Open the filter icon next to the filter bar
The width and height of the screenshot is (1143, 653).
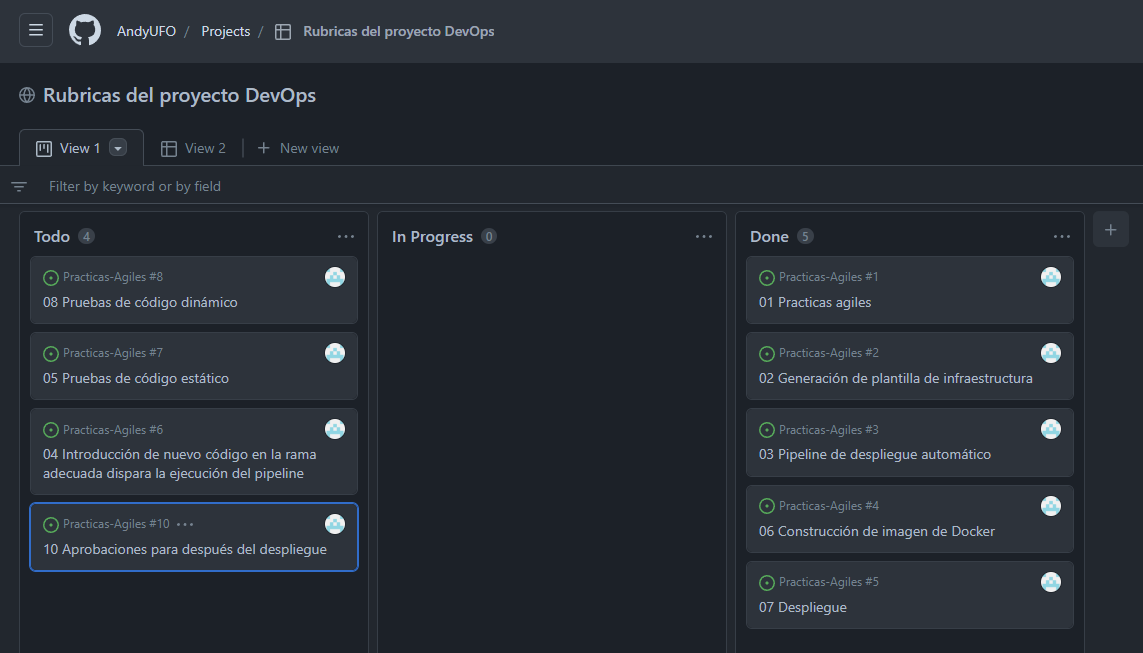[18, 186]
